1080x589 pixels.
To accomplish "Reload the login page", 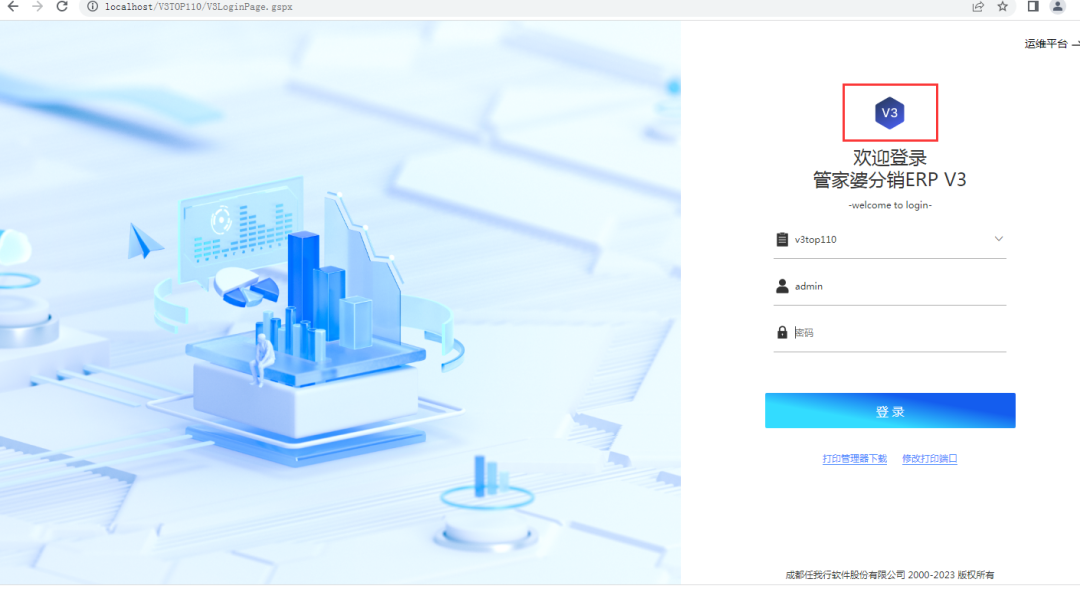I will tap(62, 7).
